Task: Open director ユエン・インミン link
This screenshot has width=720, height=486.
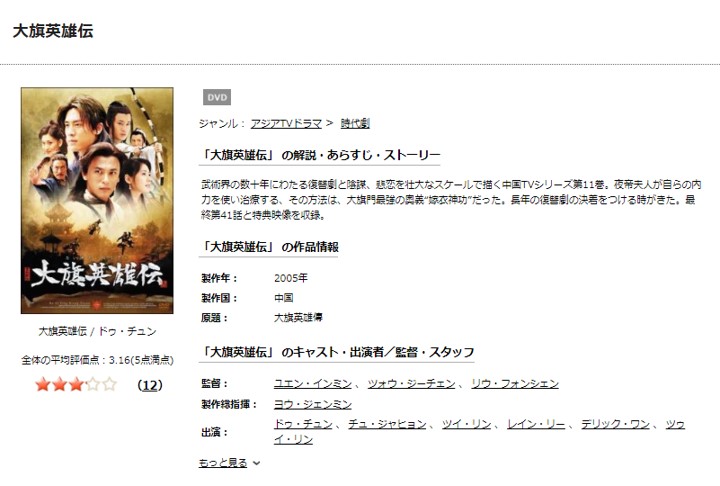Action: [313, 384]
